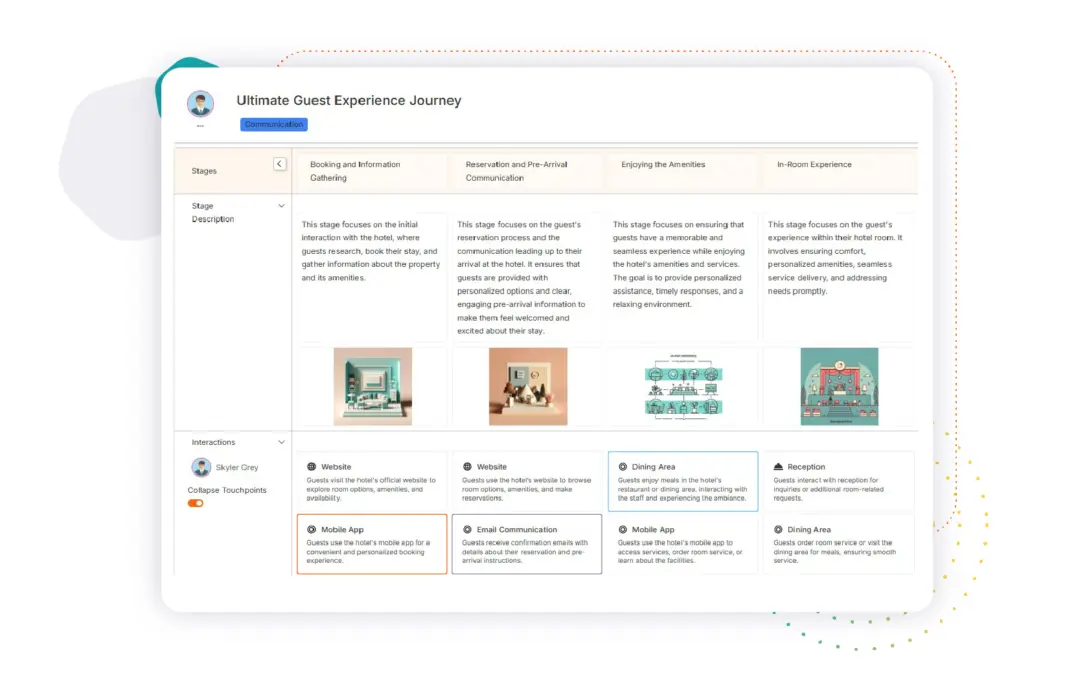The width and height of the screenshot is (1076, 700).
Task: Collapse the Interactions section
Action: click(x=281, y=441)
